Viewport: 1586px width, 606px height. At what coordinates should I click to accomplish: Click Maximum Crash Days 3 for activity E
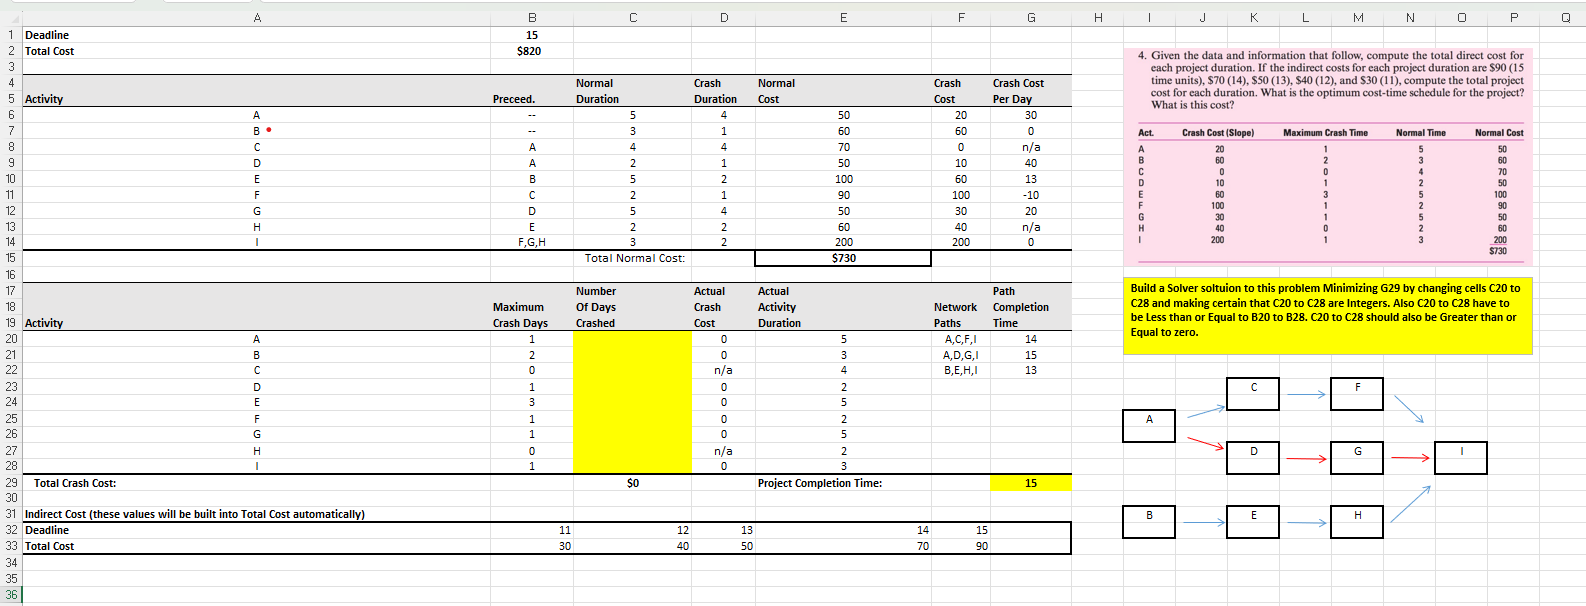532,402
